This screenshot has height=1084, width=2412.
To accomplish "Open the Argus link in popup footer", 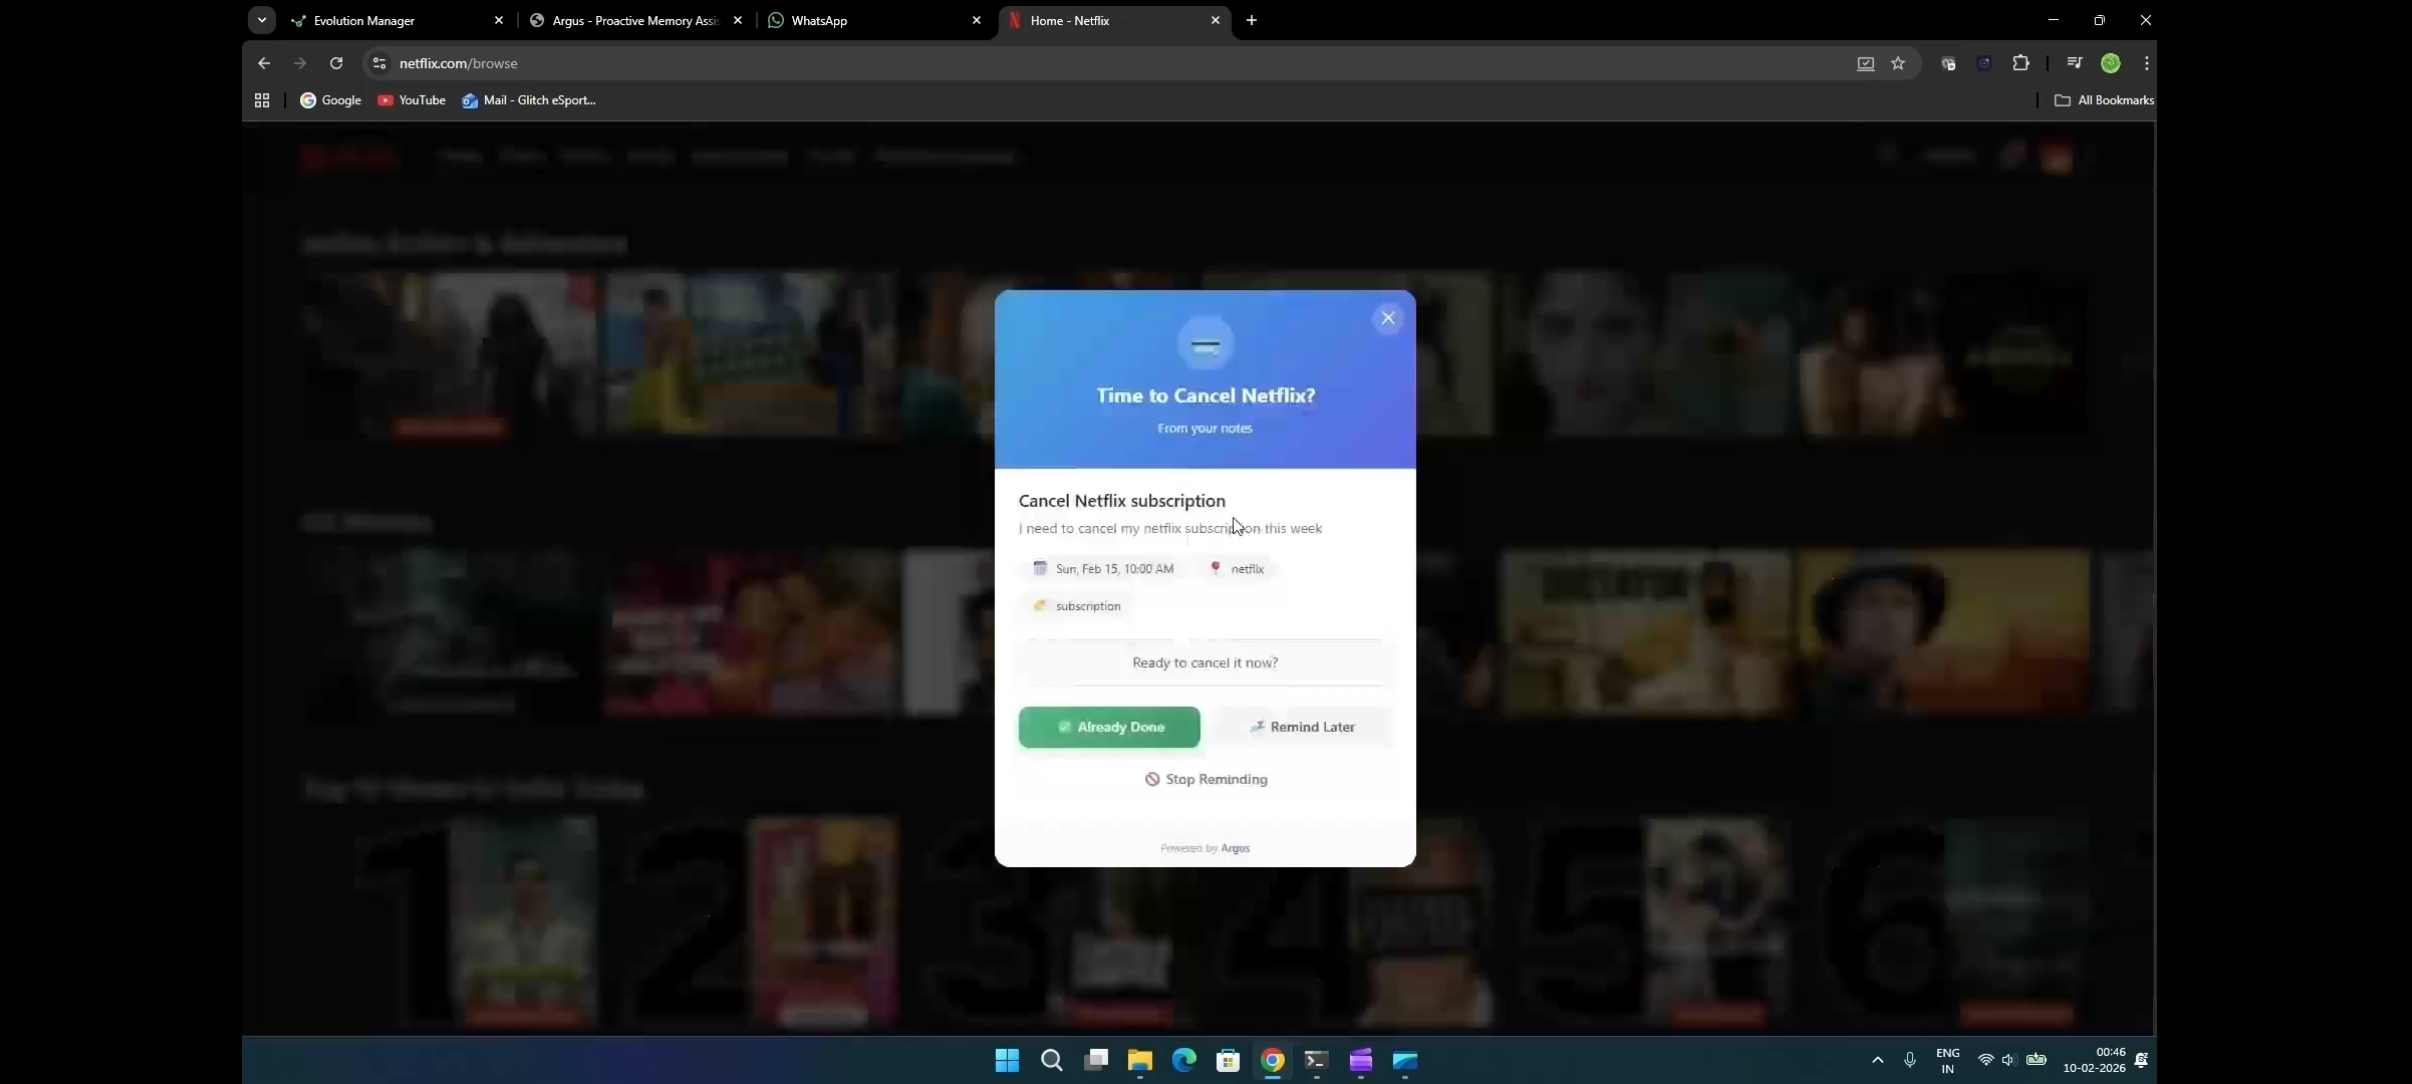I will [1235, 848].
